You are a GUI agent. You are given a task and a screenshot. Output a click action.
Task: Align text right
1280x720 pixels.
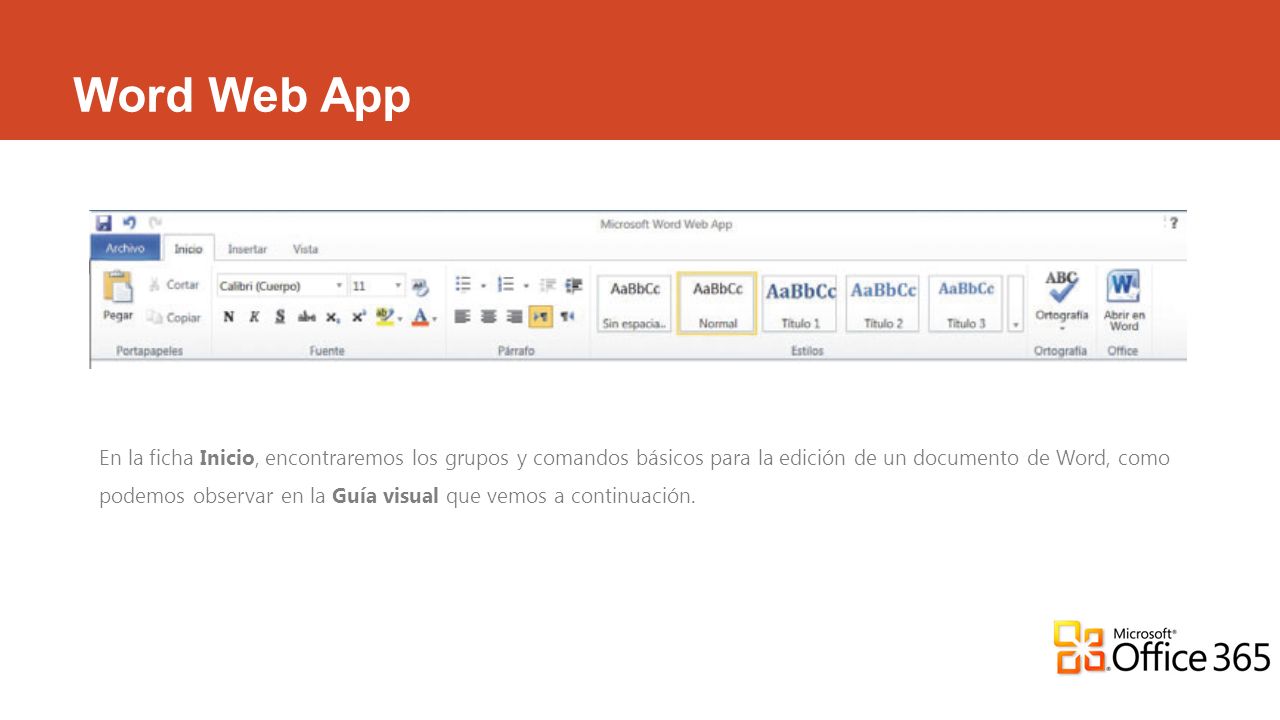click(x=514, y=316)
